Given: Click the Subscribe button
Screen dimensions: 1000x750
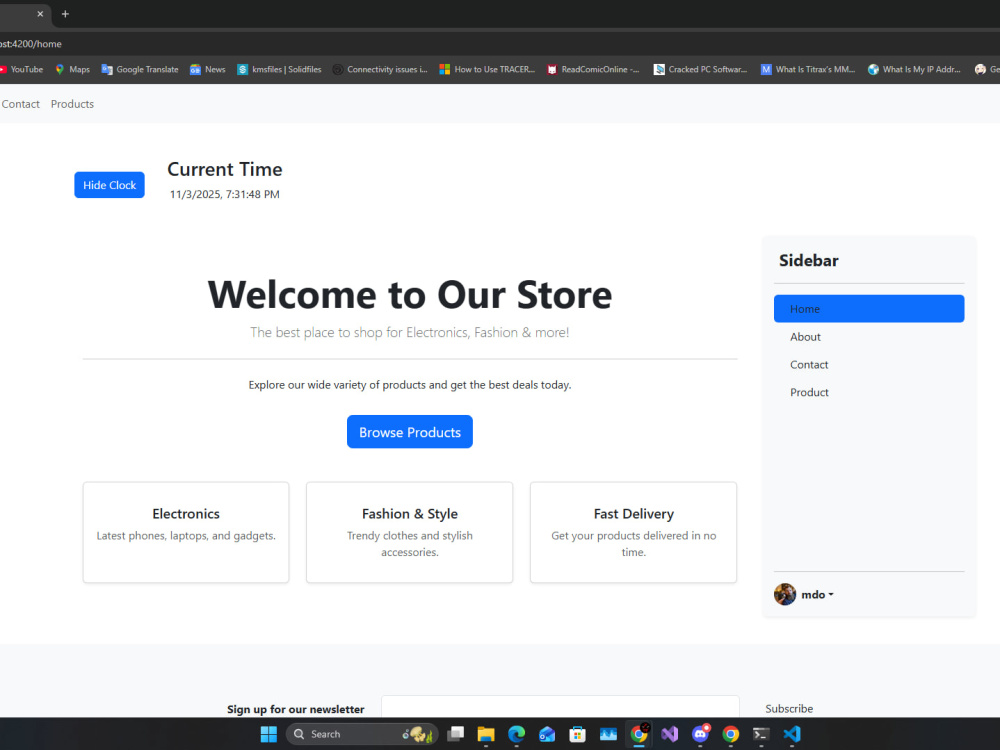Looking at the screenshot, I should [x=789, y=709].
